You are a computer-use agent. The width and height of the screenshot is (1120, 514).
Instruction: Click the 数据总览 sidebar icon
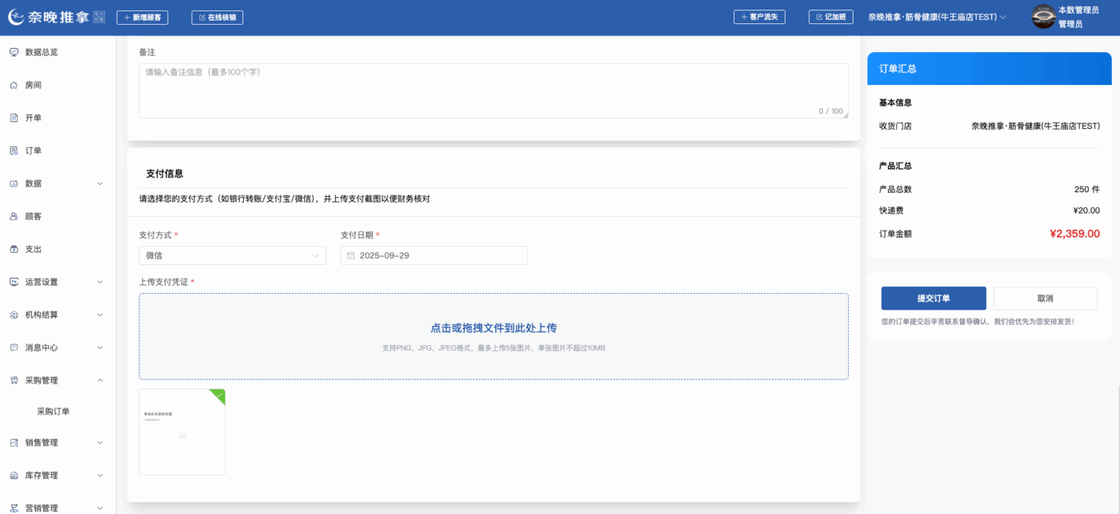14,52
